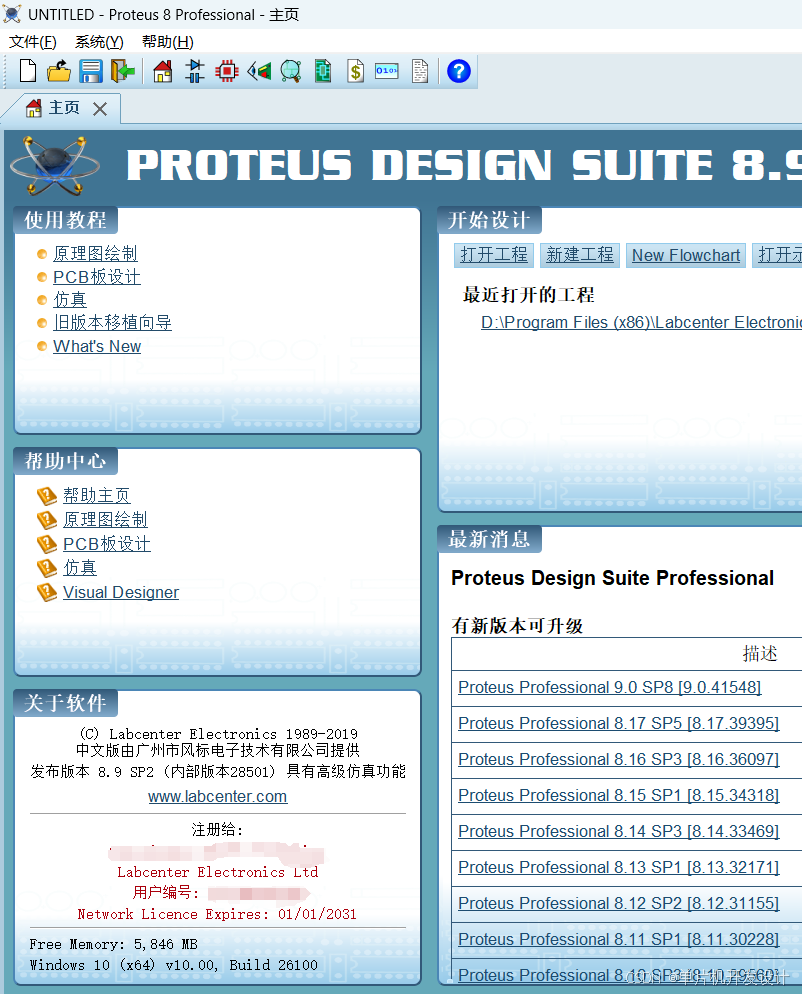Viewport: 802px width, 994px height.
Task: Click the Network Licence Expires text
Action: coord(217,914)
